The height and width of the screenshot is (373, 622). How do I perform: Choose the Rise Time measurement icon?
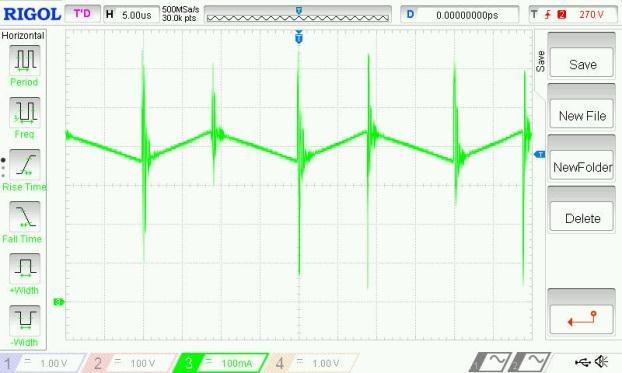point(25,164)
